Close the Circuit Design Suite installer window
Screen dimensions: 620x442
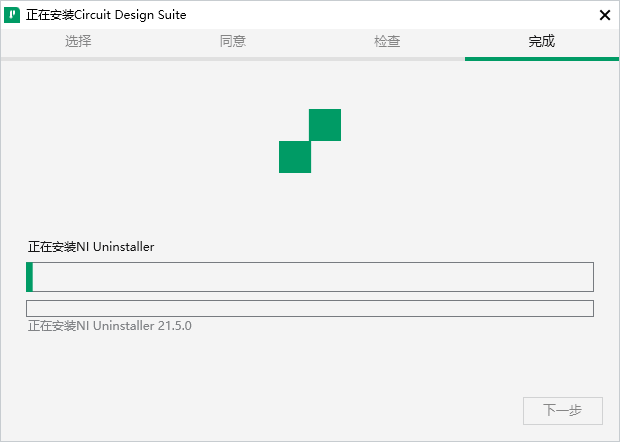point(605,15)
